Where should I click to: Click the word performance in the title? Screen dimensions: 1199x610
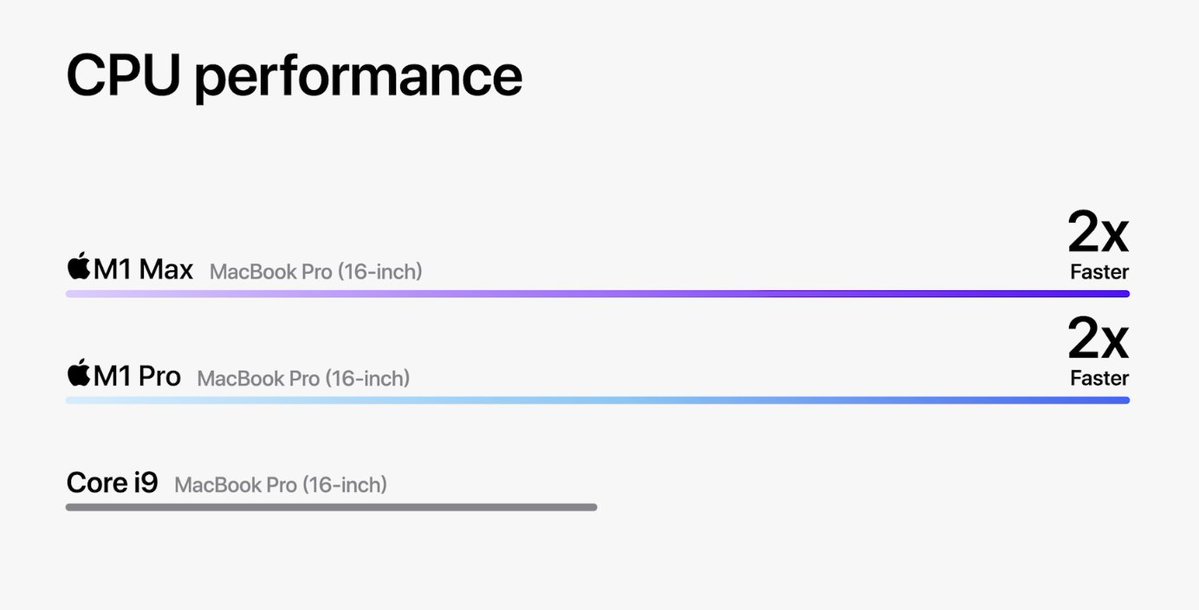[x=359, y=79]
